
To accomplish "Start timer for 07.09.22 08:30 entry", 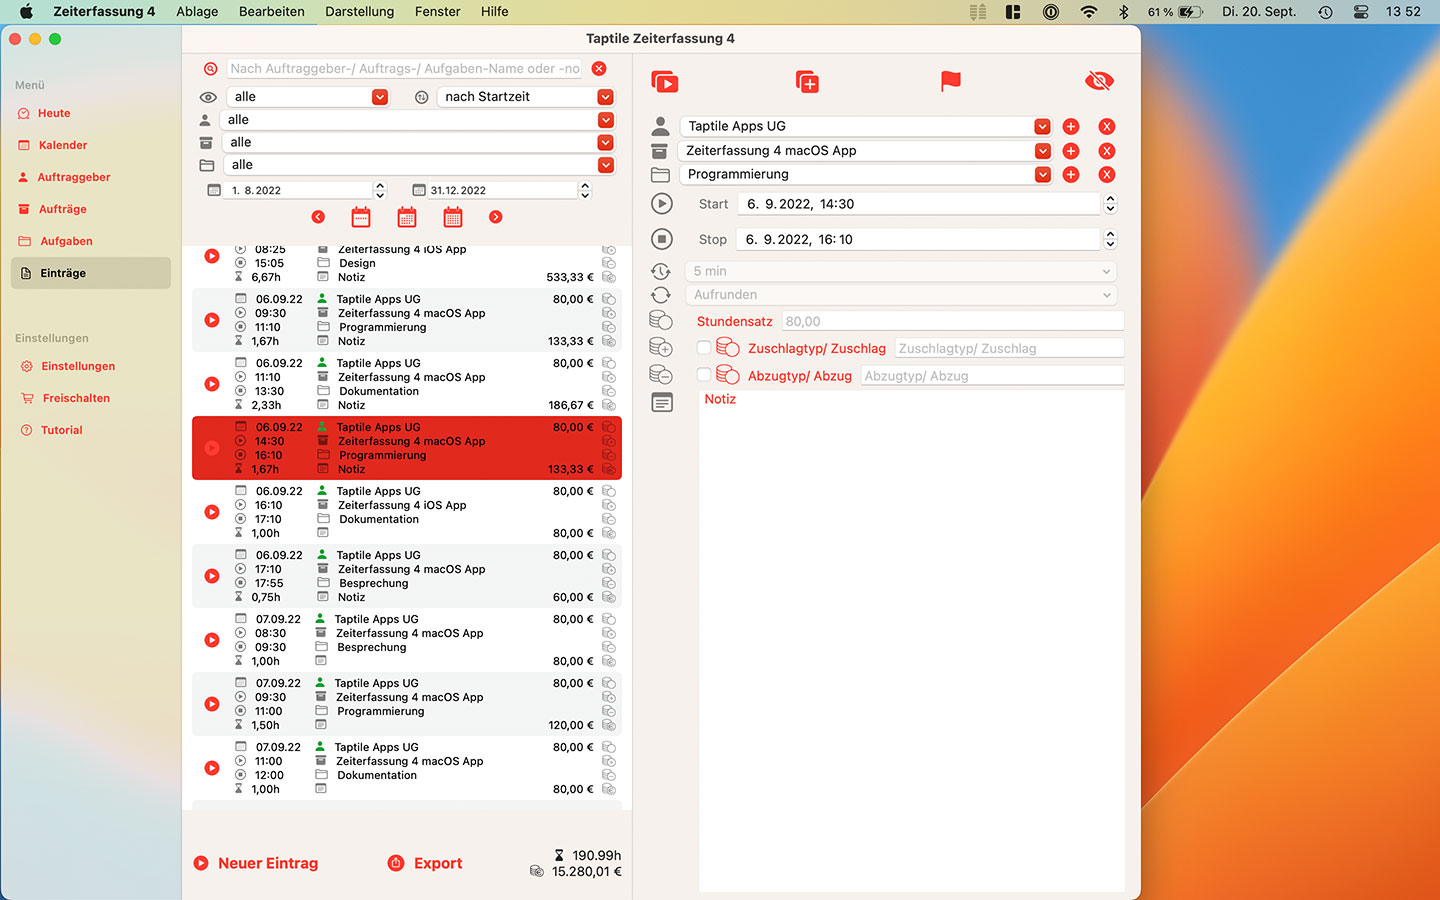I will click(x=212, y=640).
